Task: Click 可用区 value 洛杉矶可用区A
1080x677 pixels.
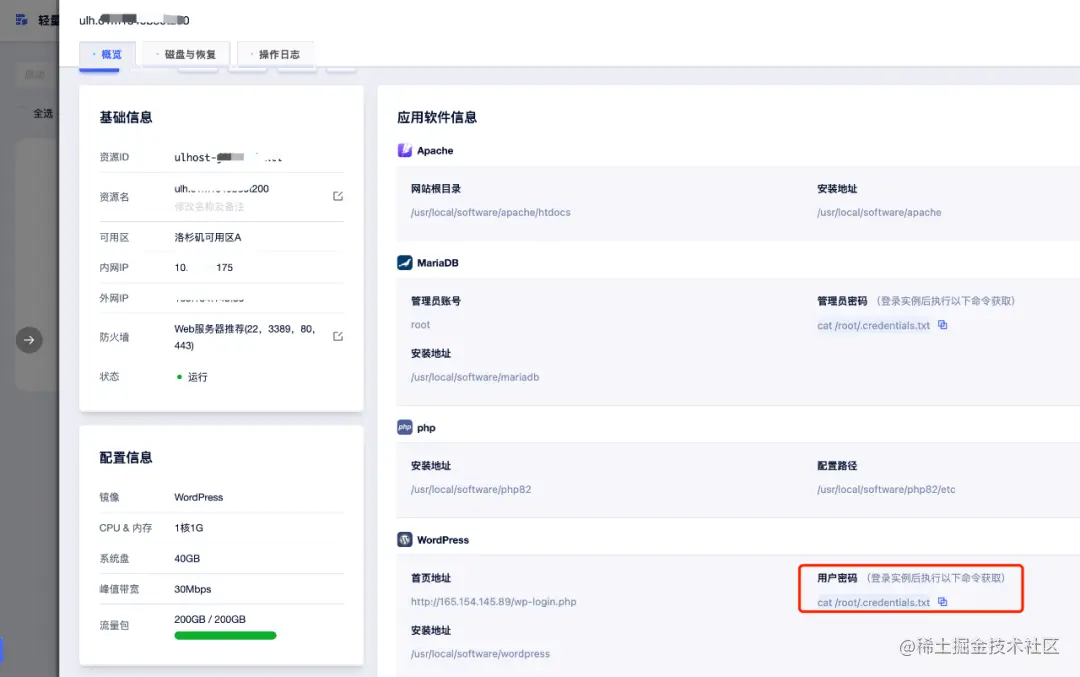Action: click(x=207, y=237)
